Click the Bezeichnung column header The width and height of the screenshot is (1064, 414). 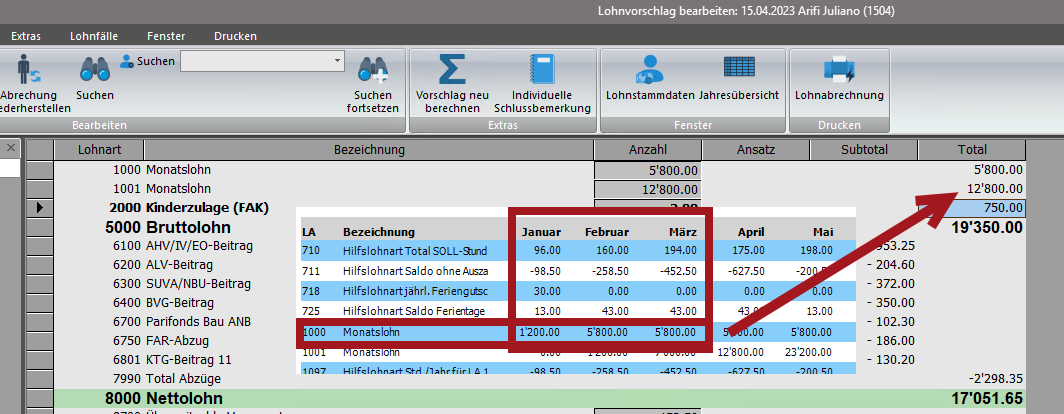pyautogui.click(x=369, y=150)
